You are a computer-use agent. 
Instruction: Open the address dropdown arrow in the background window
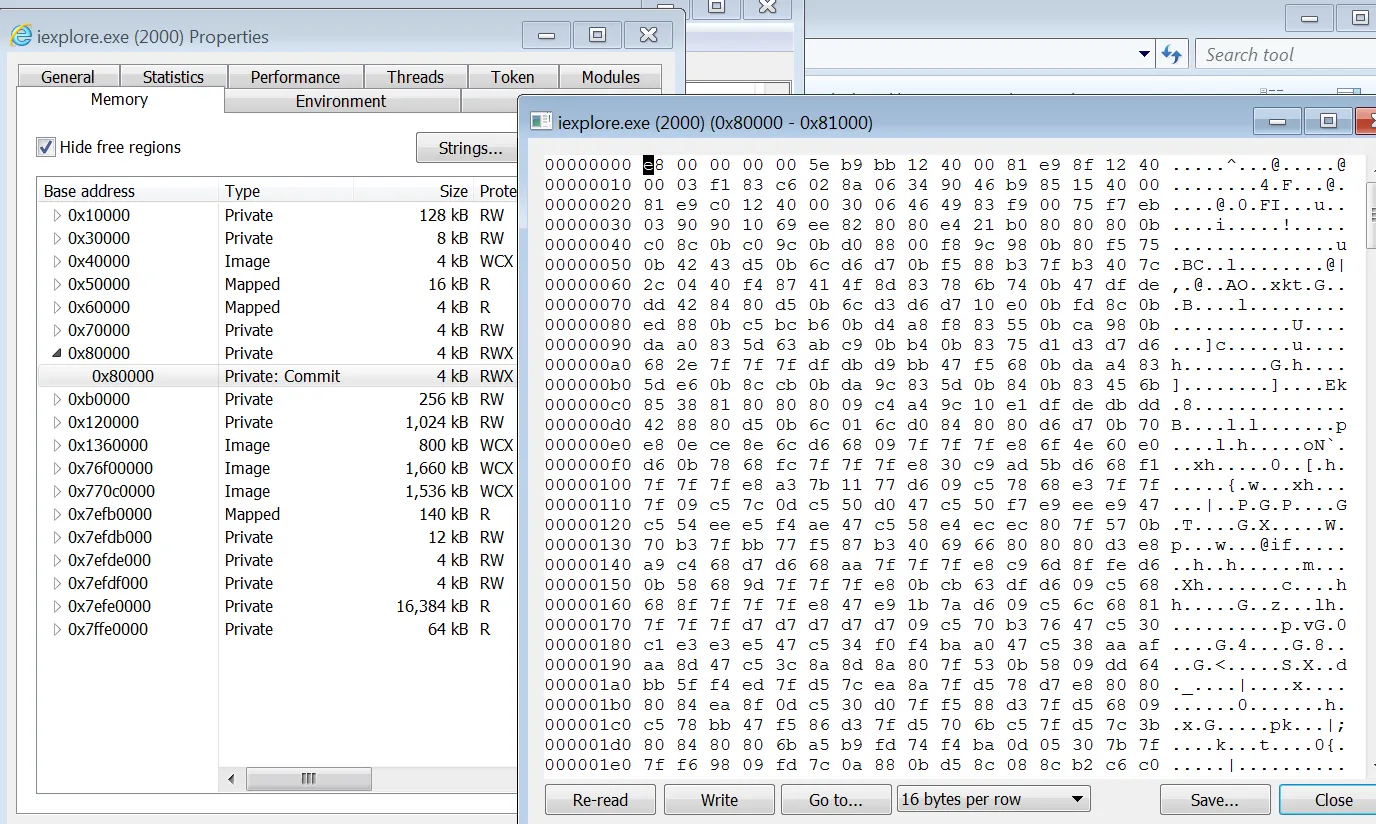click(x=1145, y=54)
